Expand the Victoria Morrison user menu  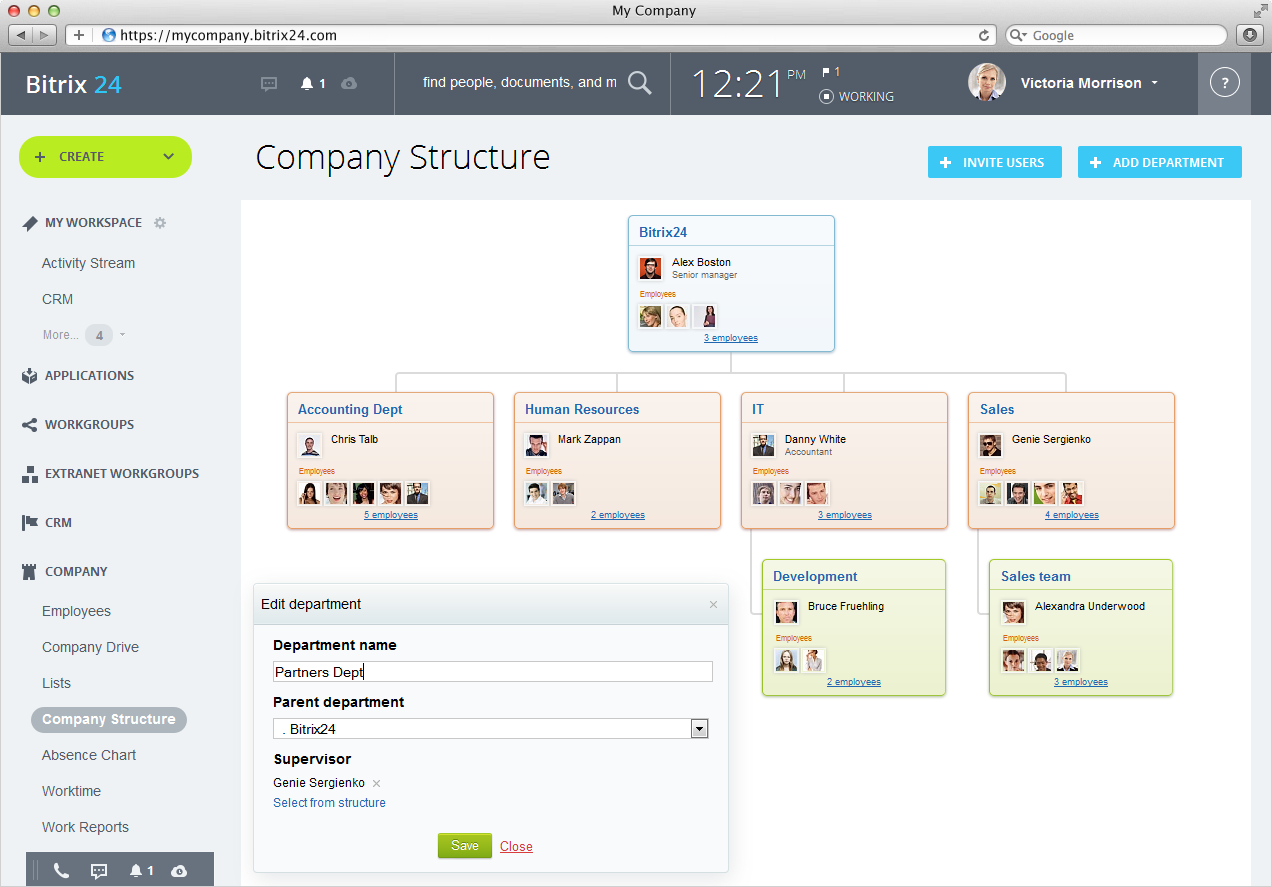click(x=1155, y=83)
